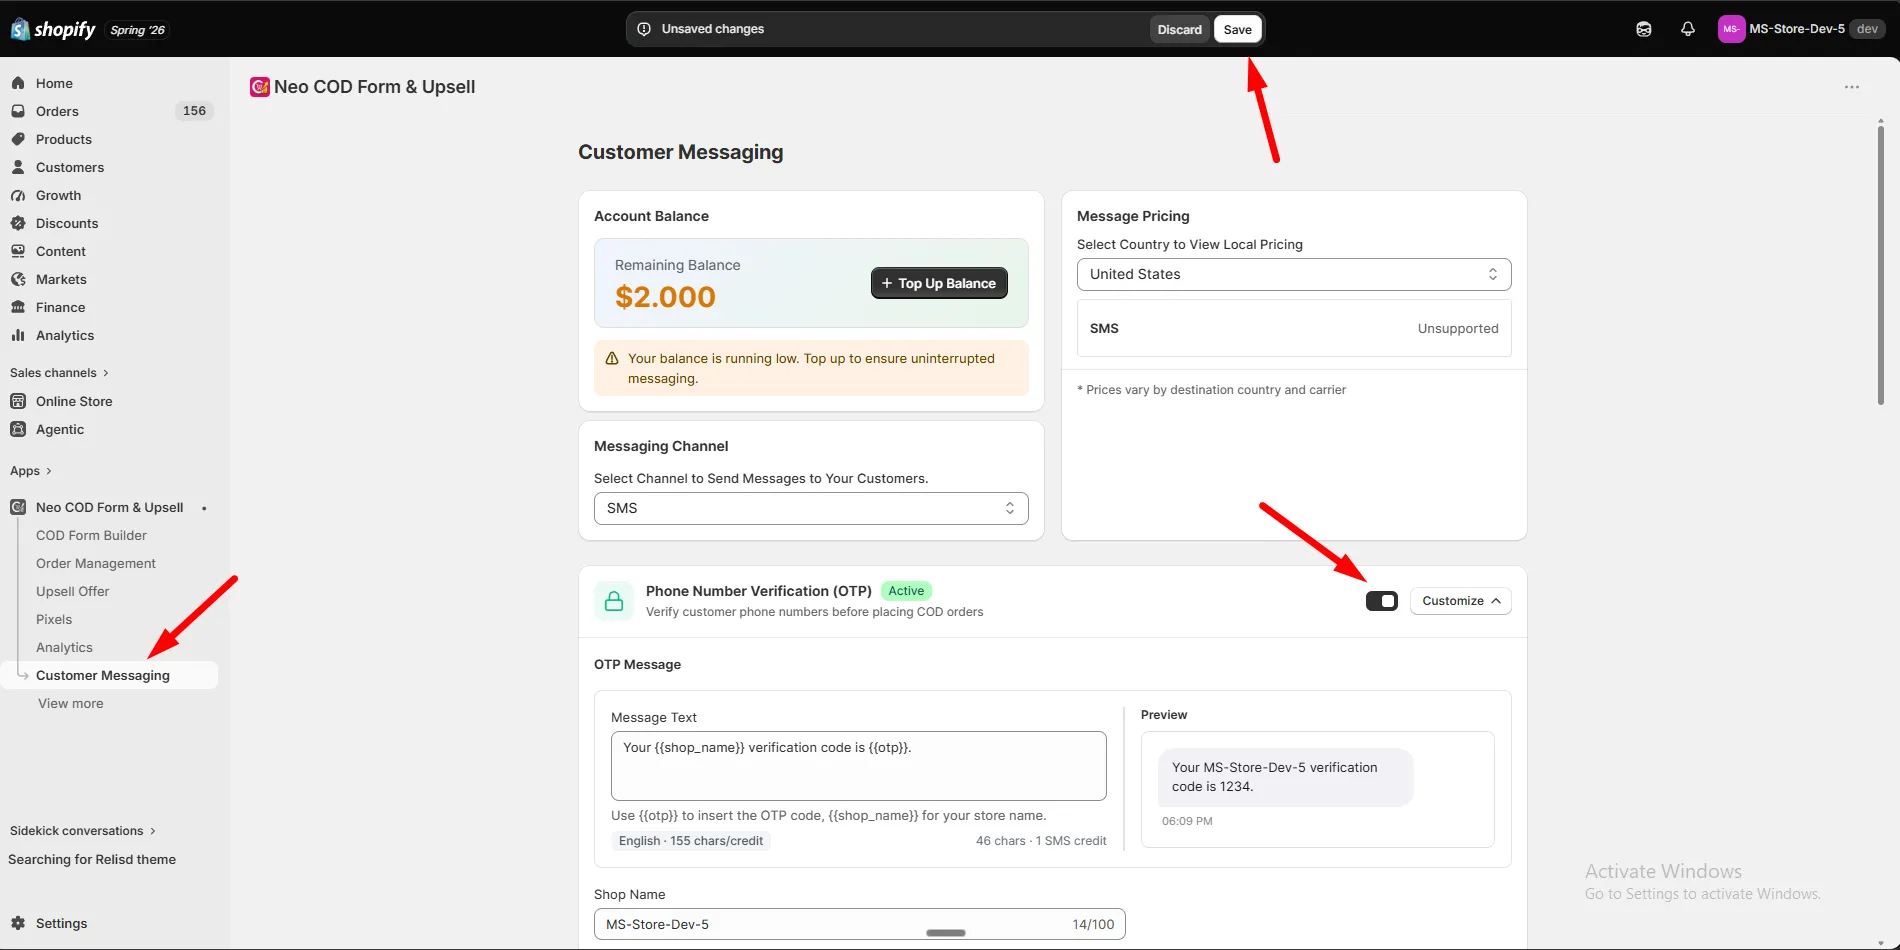Screen dimensions: 1900x950
Task: Expand Sidekick conversations
Action: (83, 831)
